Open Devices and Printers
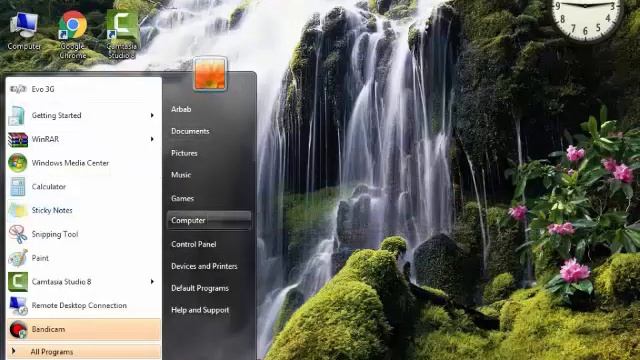This screenshot has width=640, height=360. pyautogui.click(x=204, y=266)
